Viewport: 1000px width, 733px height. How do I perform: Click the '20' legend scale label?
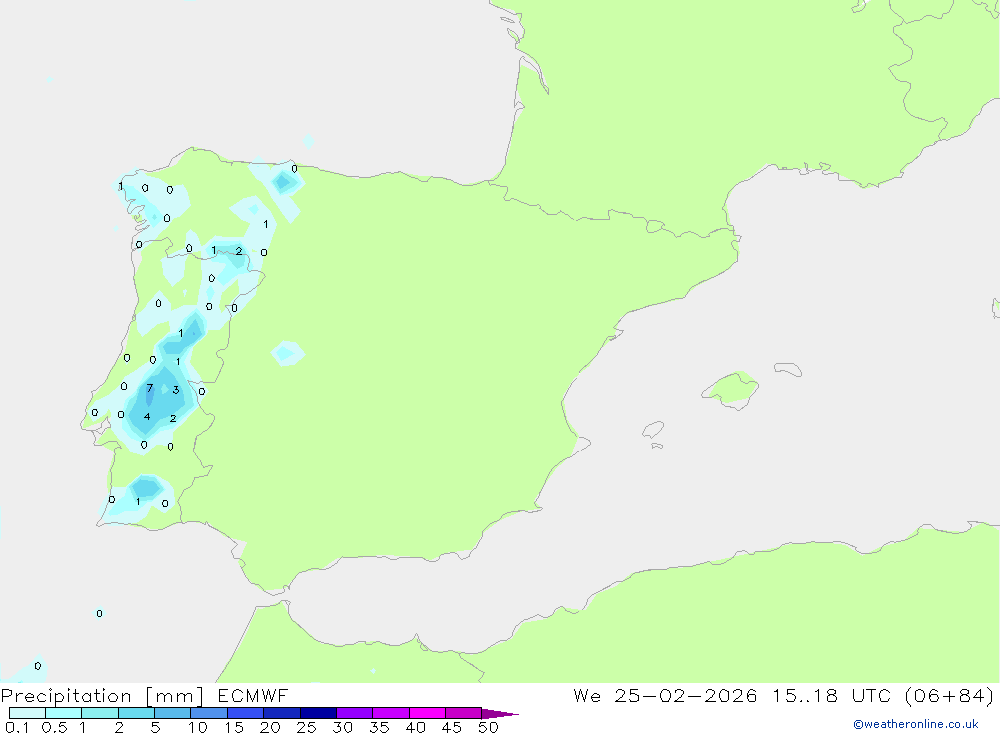[x=270, y=727]
